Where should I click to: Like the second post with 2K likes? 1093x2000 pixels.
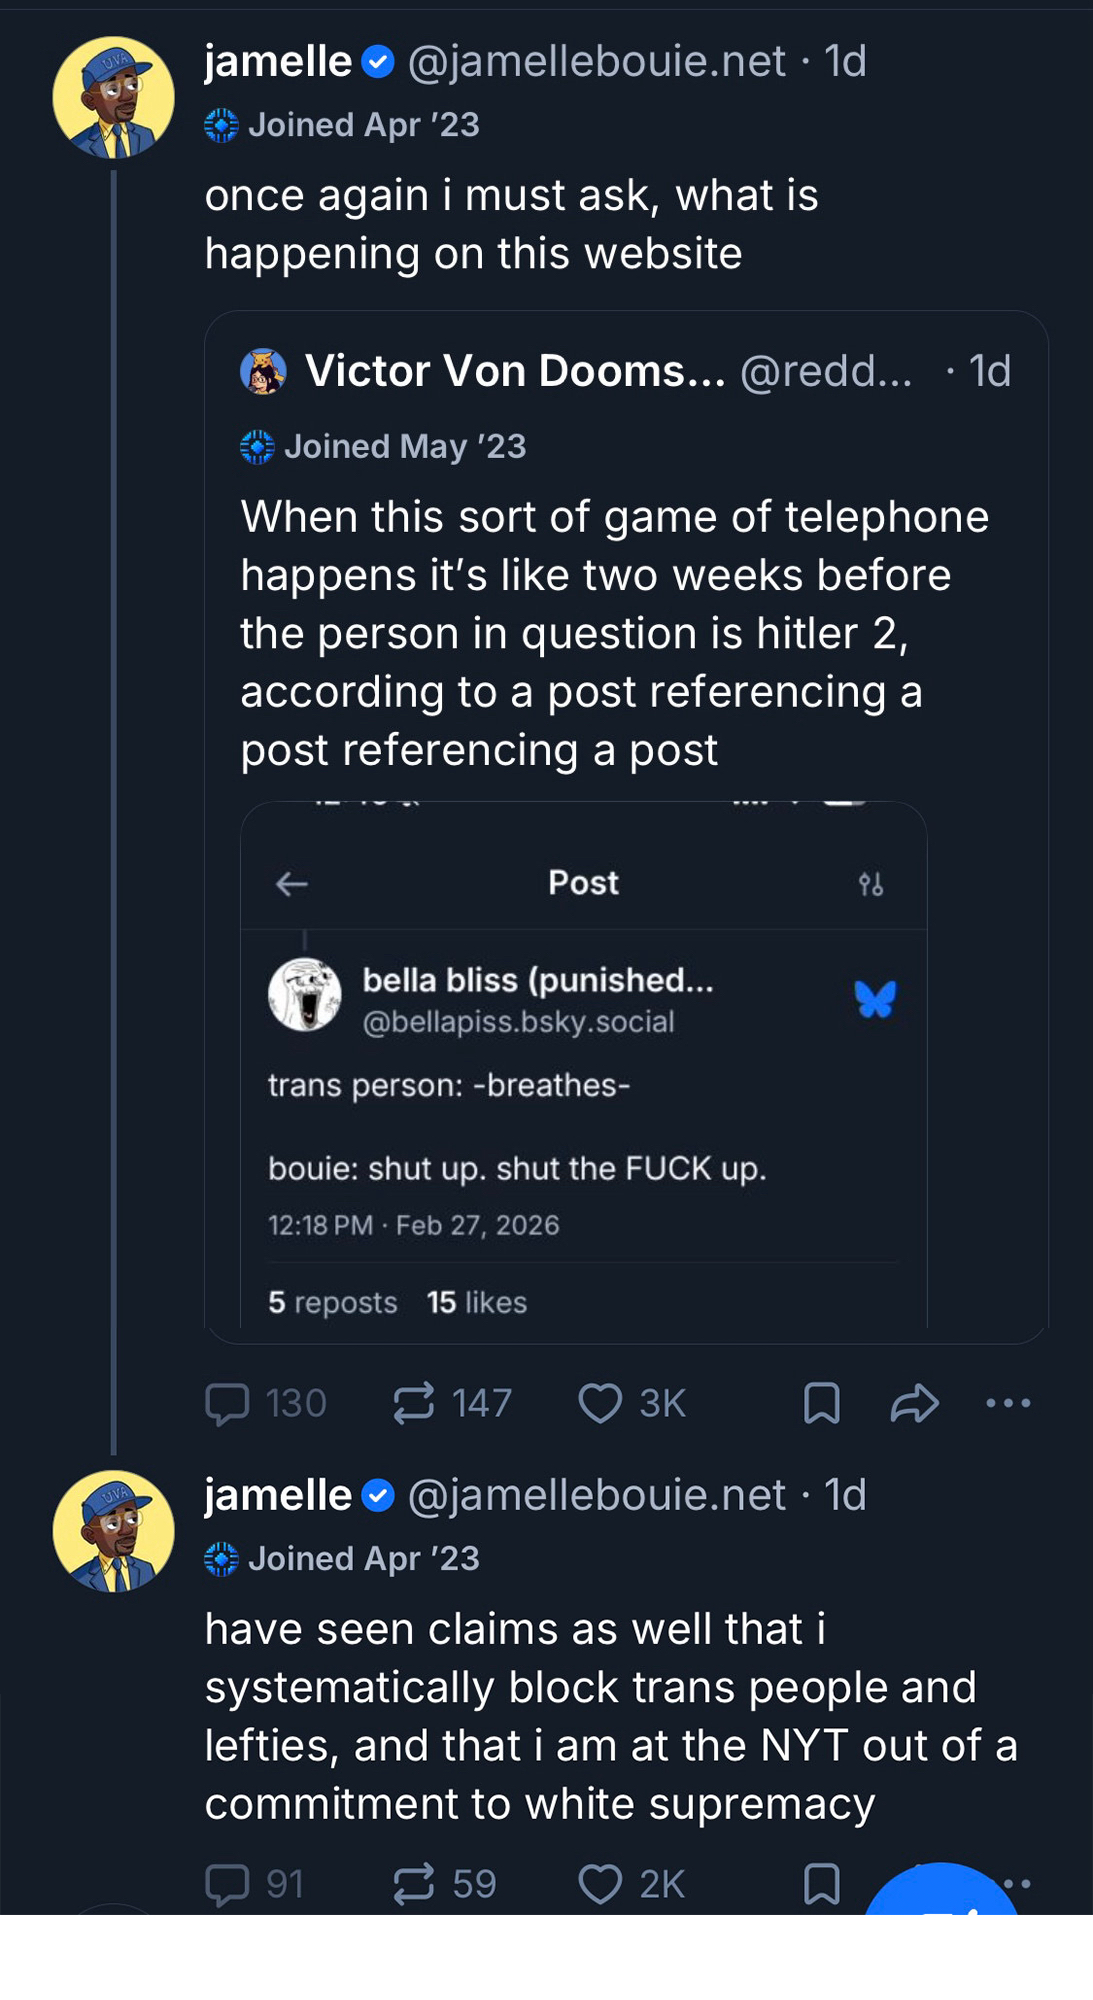601,1884
